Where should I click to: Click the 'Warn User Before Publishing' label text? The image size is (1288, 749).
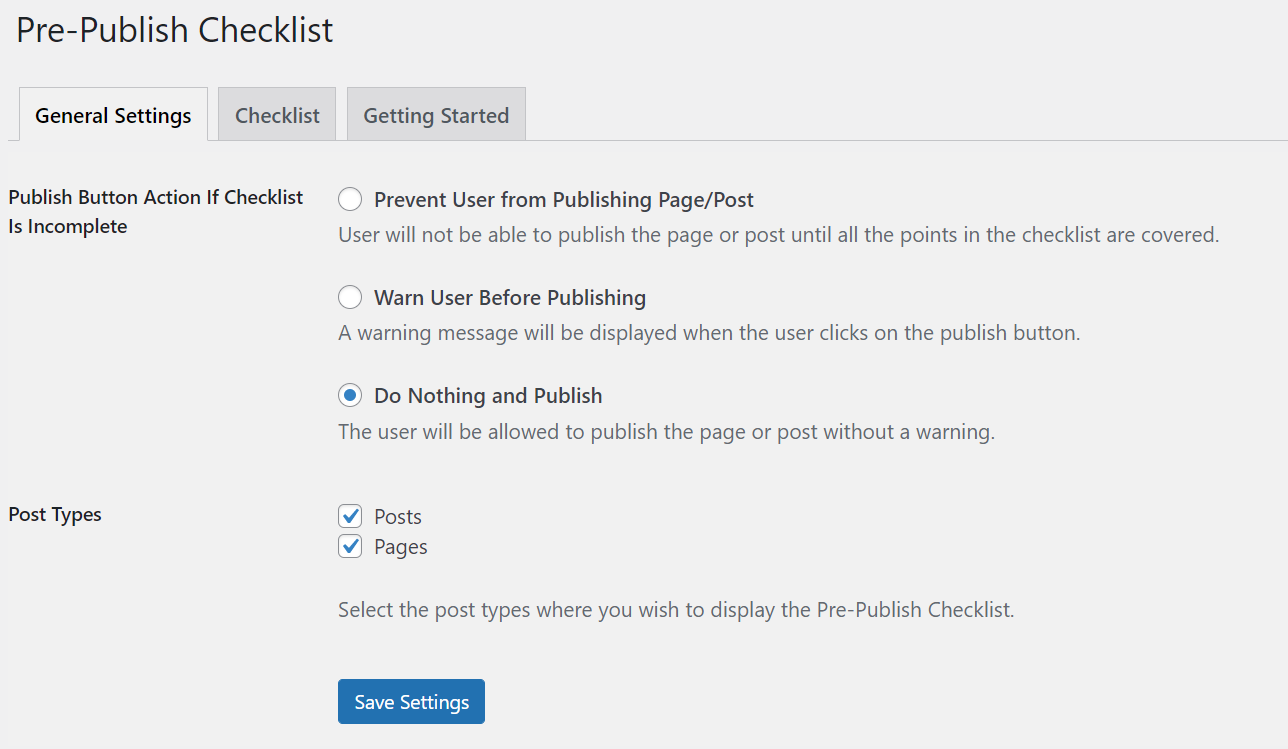(510, 298)
